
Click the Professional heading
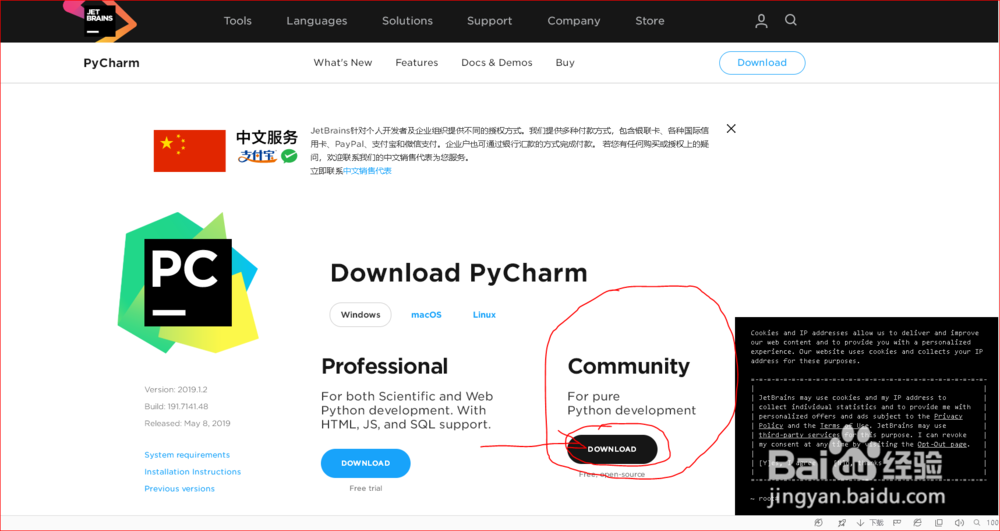[x=385, y=366]
